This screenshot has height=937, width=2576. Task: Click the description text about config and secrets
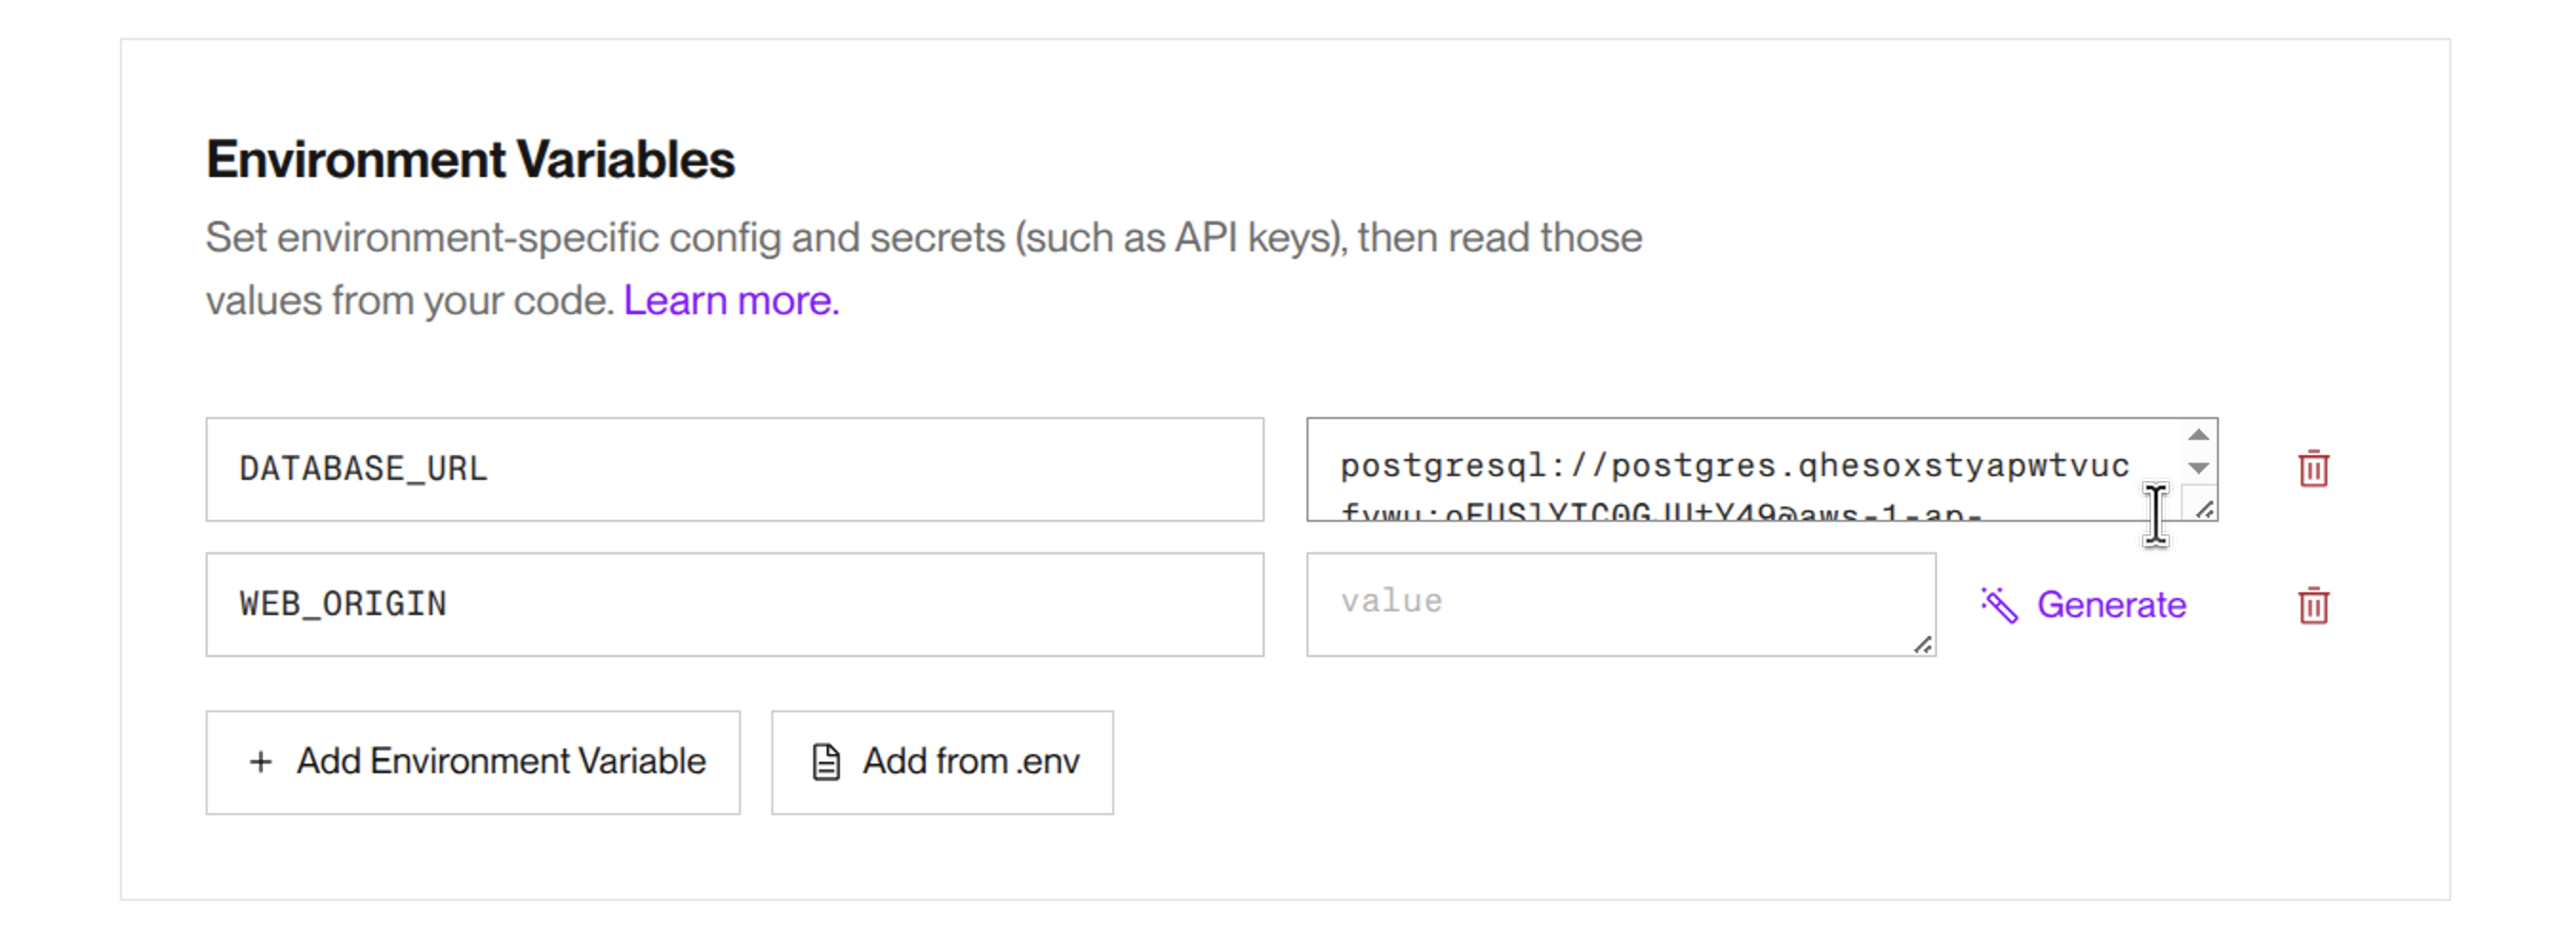tap(922, 239)
